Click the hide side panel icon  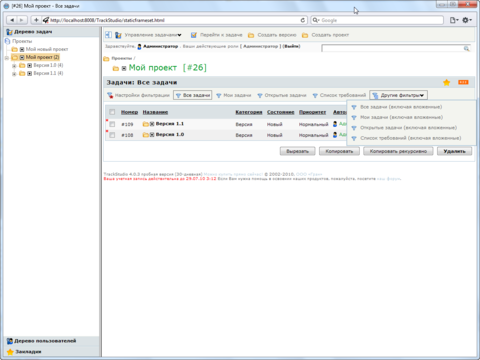point(108,35)
